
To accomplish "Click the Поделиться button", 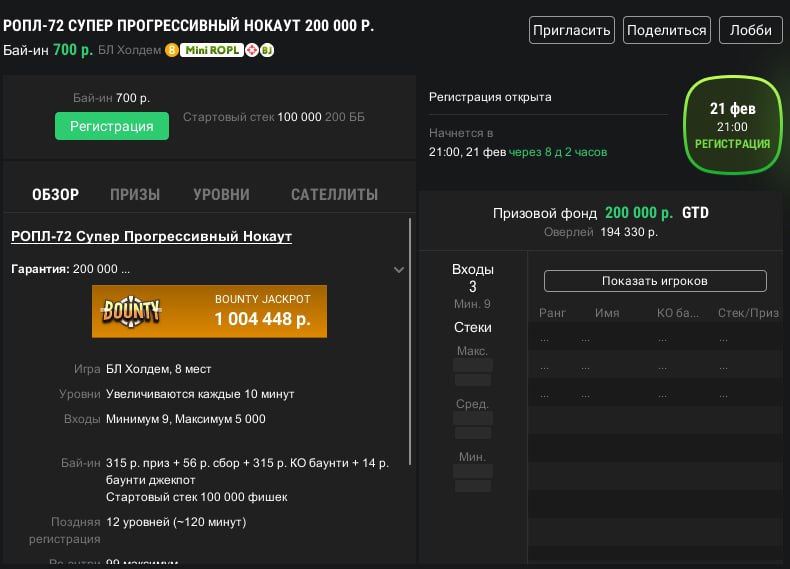I will 666,30.
